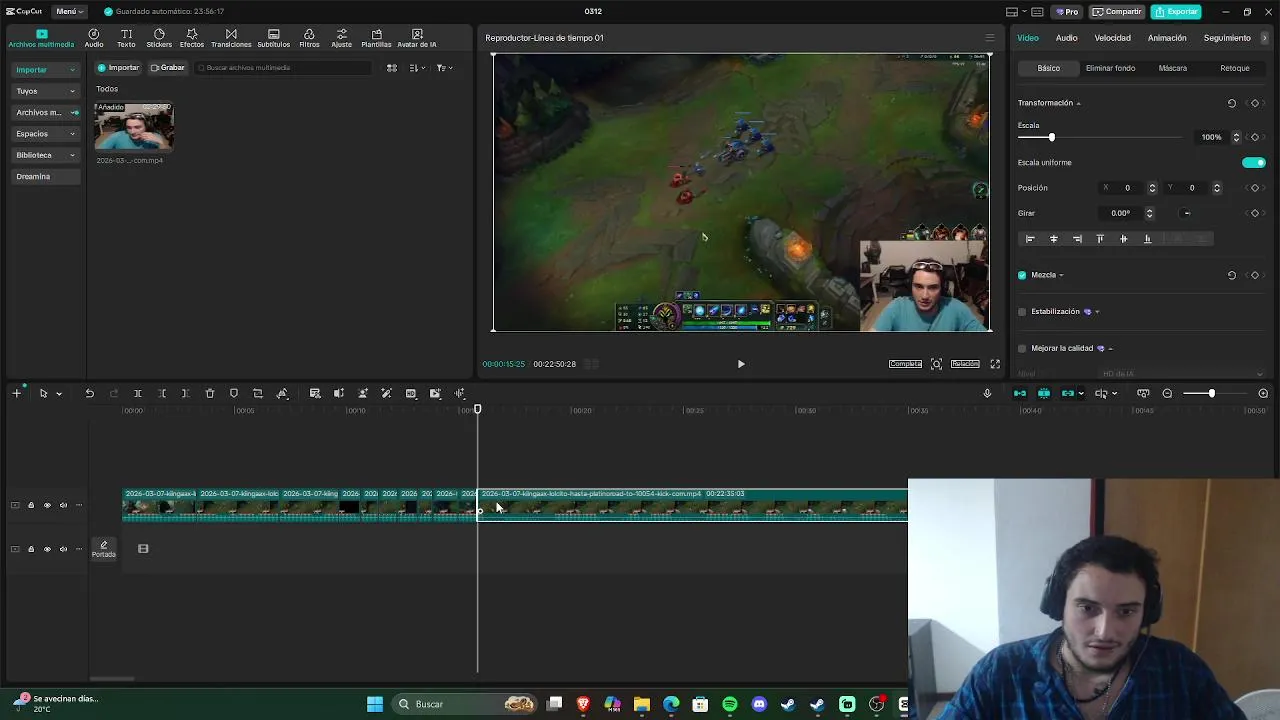Switch to the Velocidad tab
The width and height of the screenshot is (1280, 720).
[1112, 38]
